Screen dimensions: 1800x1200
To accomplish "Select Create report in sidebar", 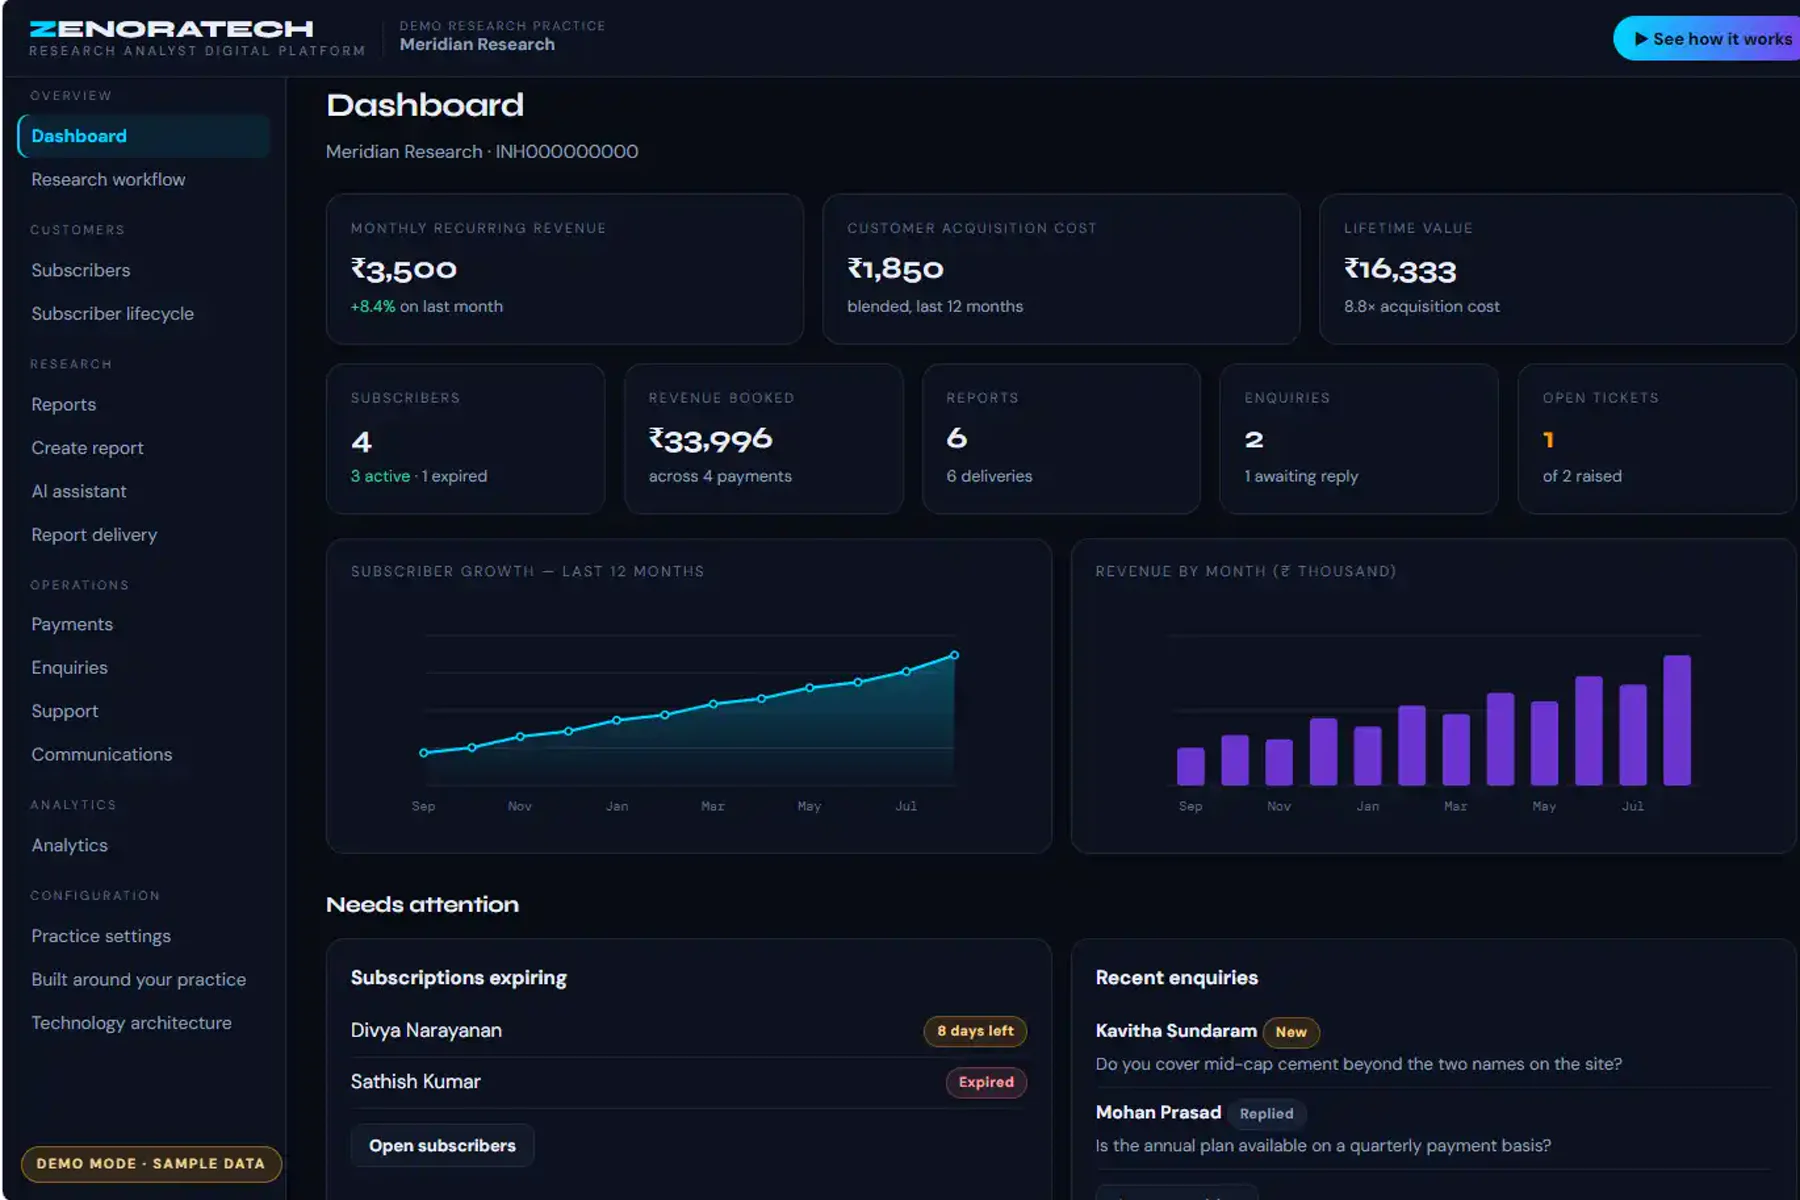I will point(88,448).
